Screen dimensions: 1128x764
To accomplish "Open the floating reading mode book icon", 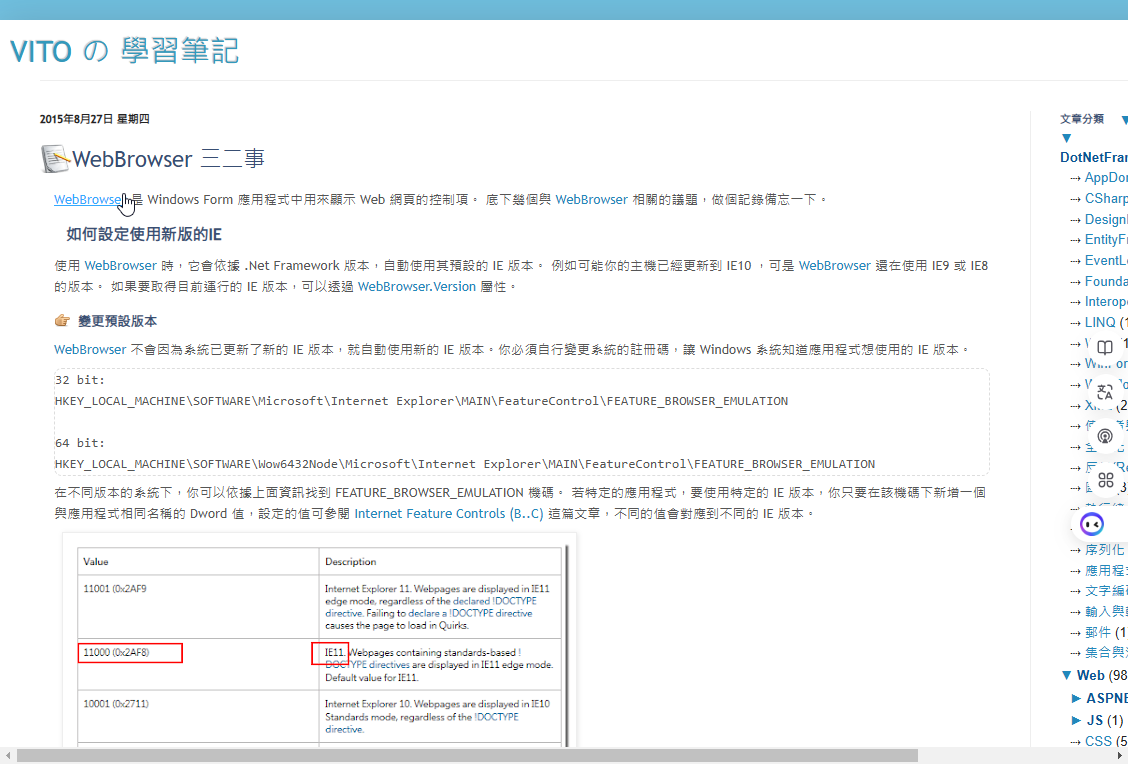I will (1105, 346).
